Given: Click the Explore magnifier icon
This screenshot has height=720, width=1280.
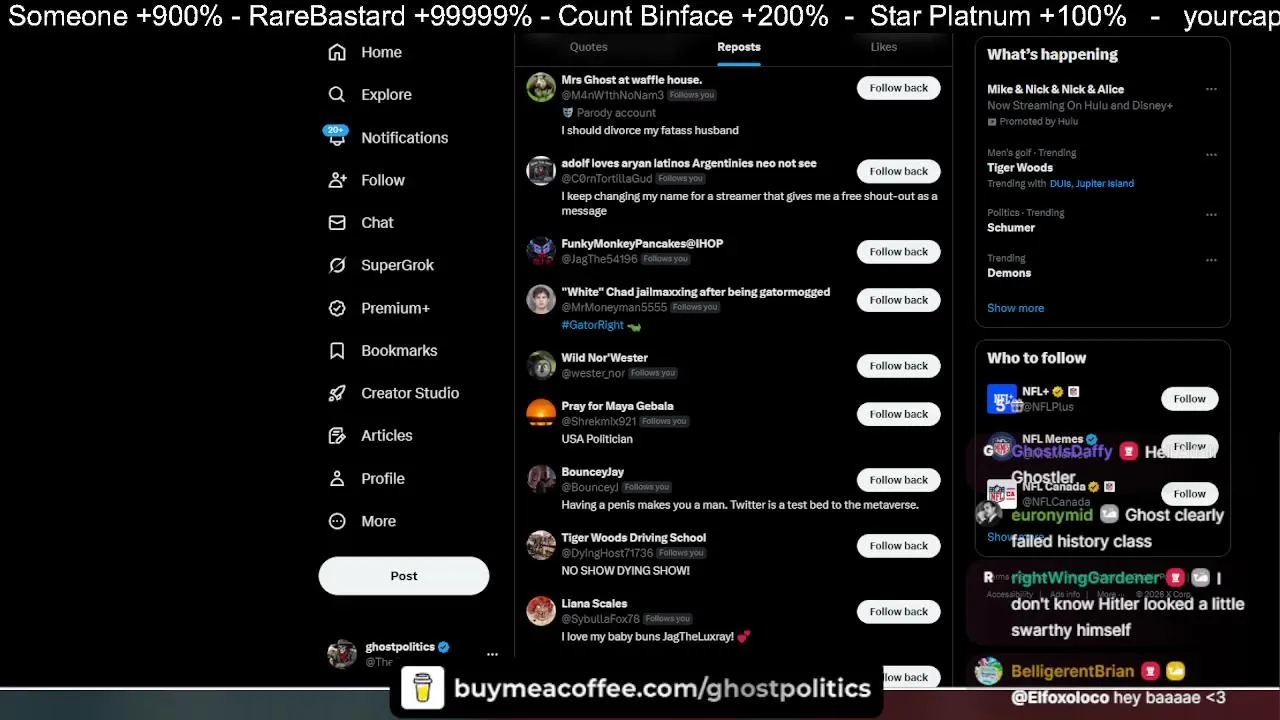Looking at the screenshot, I should click(337, 94).
